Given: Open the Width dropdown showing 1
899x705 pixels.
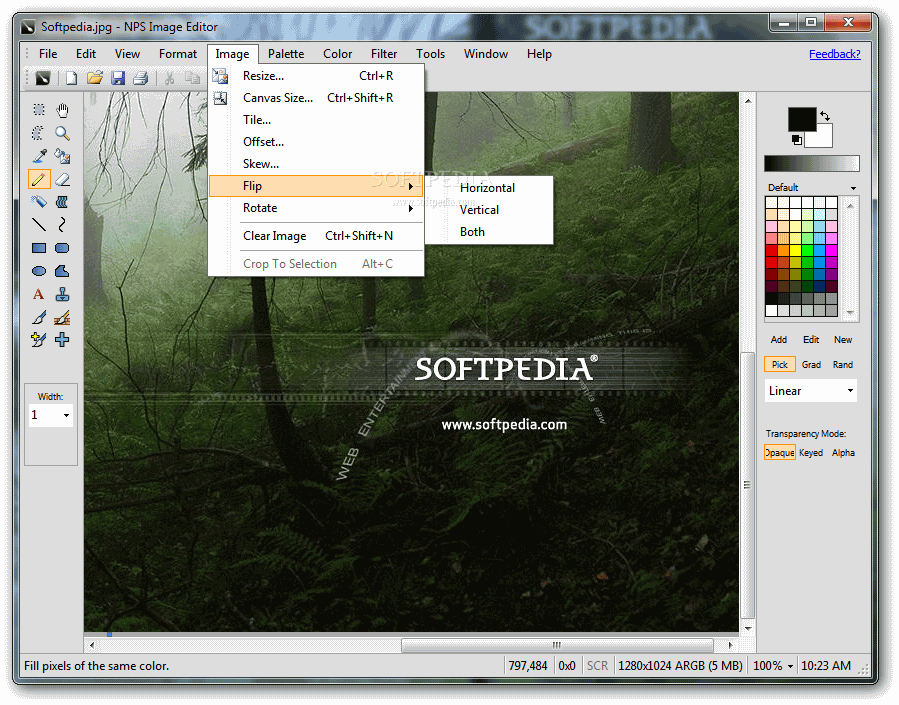Looking at the screenshot, I should tap(51, 415).
